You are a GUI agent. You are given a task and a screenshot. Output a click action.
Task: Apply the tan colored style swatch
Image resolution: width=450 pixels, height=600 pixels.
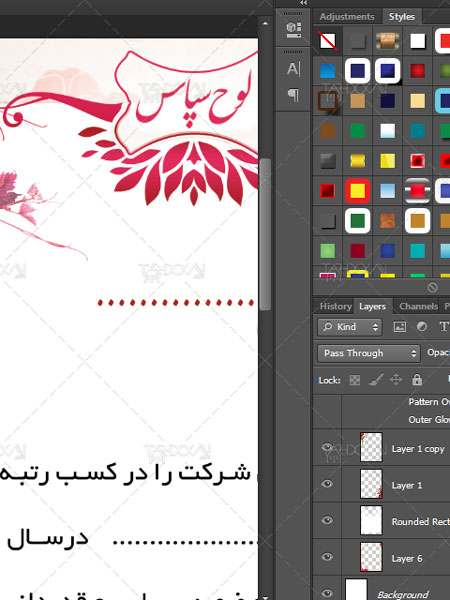pos(357,101)
